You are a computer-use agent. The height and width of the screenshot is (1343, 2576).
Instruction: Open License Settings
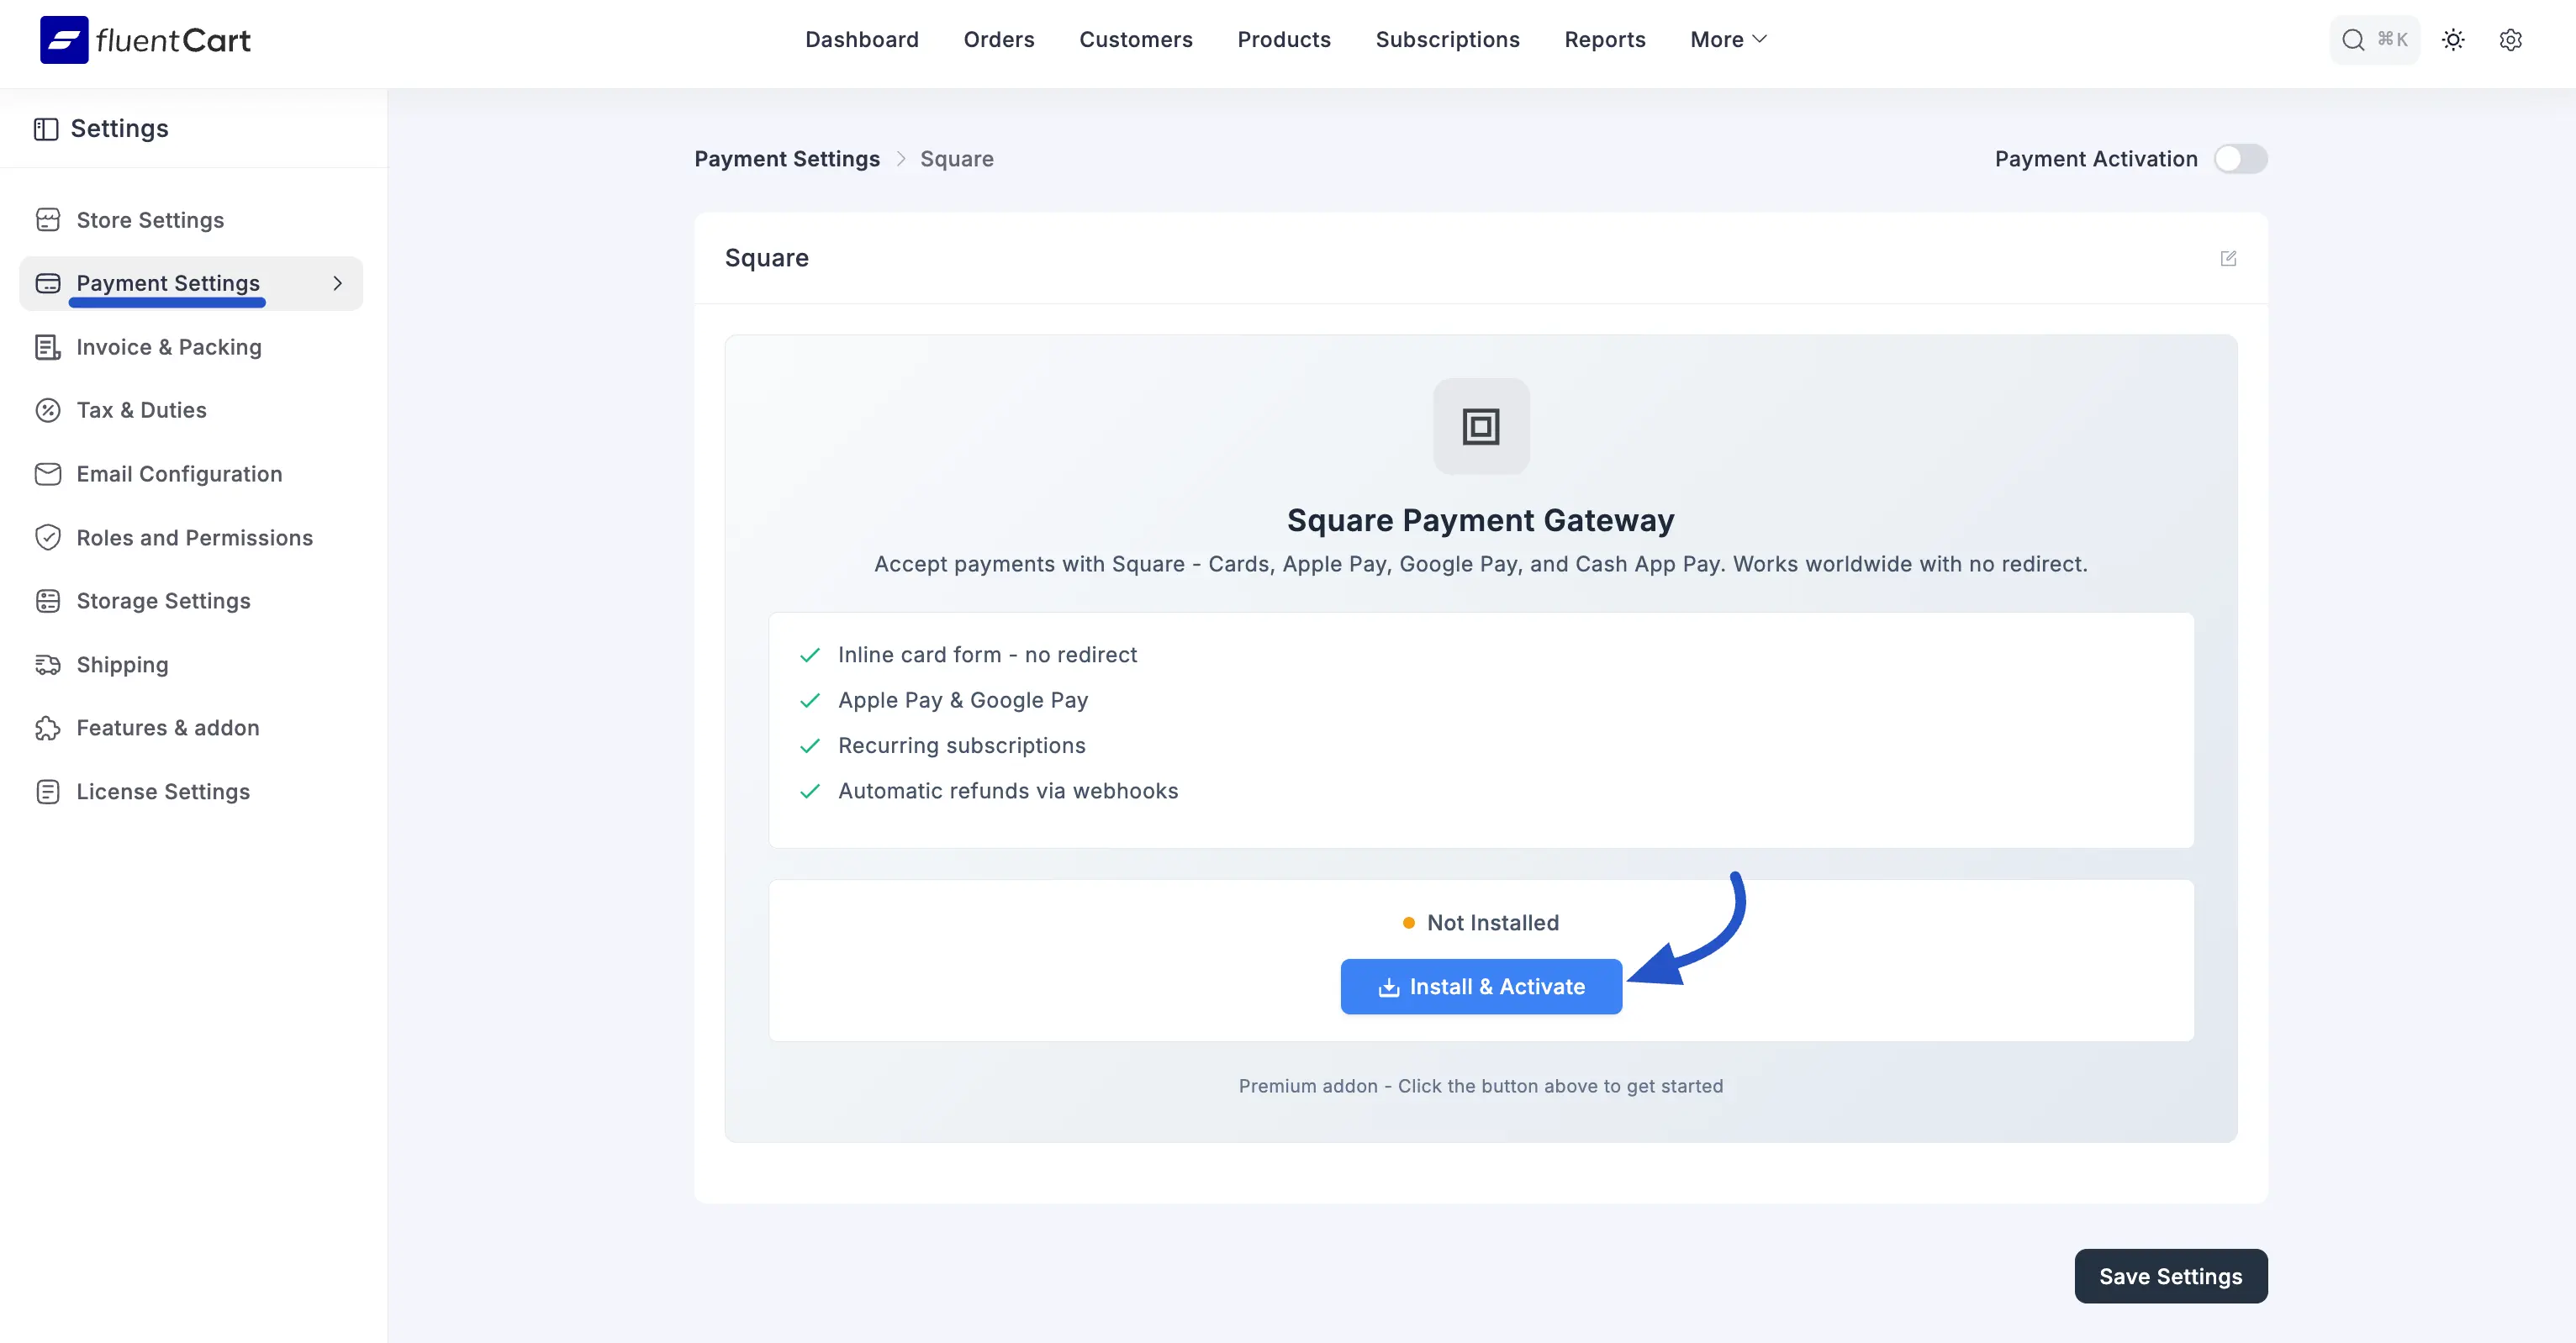[x=191, y=792]
